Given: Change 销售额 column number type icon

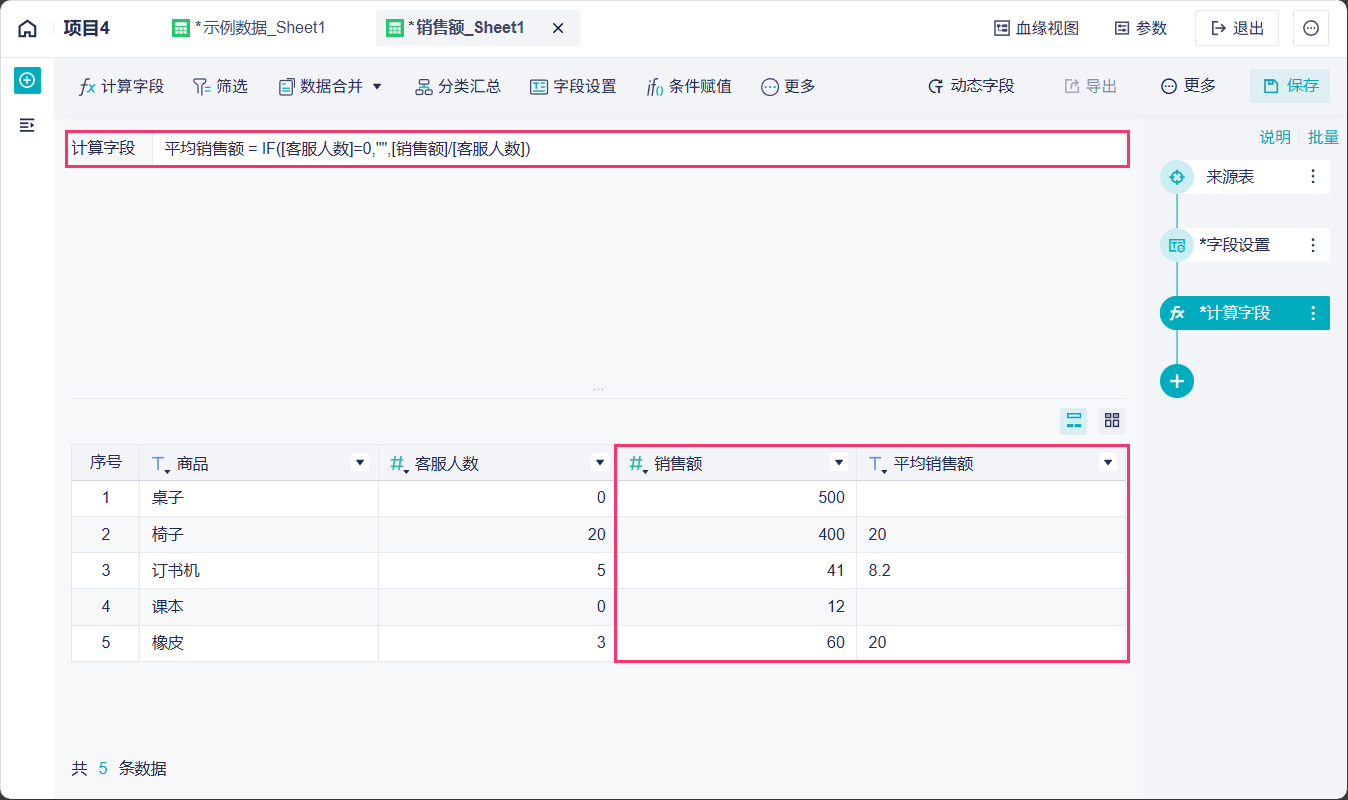Looking at the screenshot, I should [x=638, y=464].
